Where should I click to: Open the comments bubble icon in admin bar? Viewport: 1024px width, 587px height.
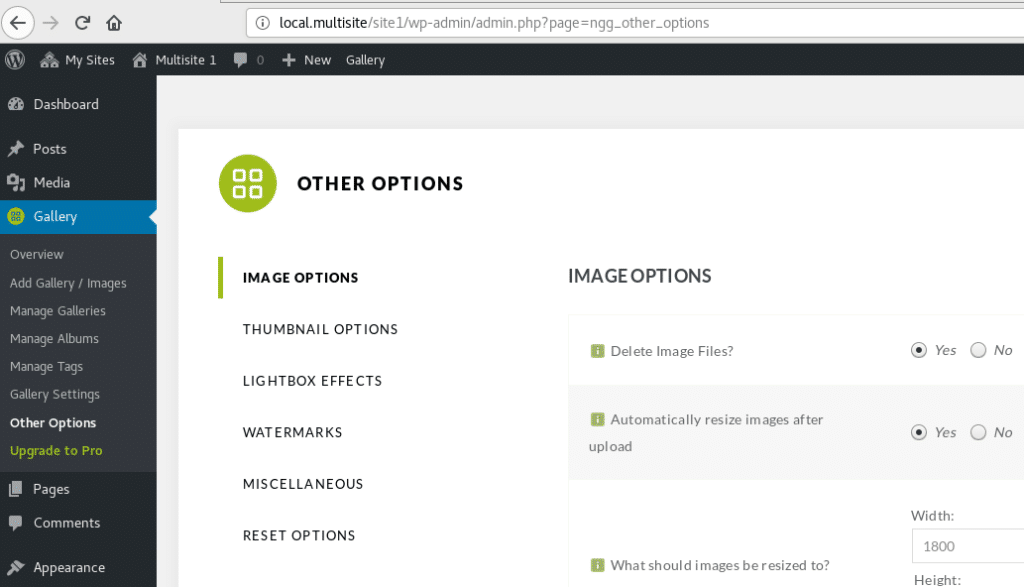241,60
